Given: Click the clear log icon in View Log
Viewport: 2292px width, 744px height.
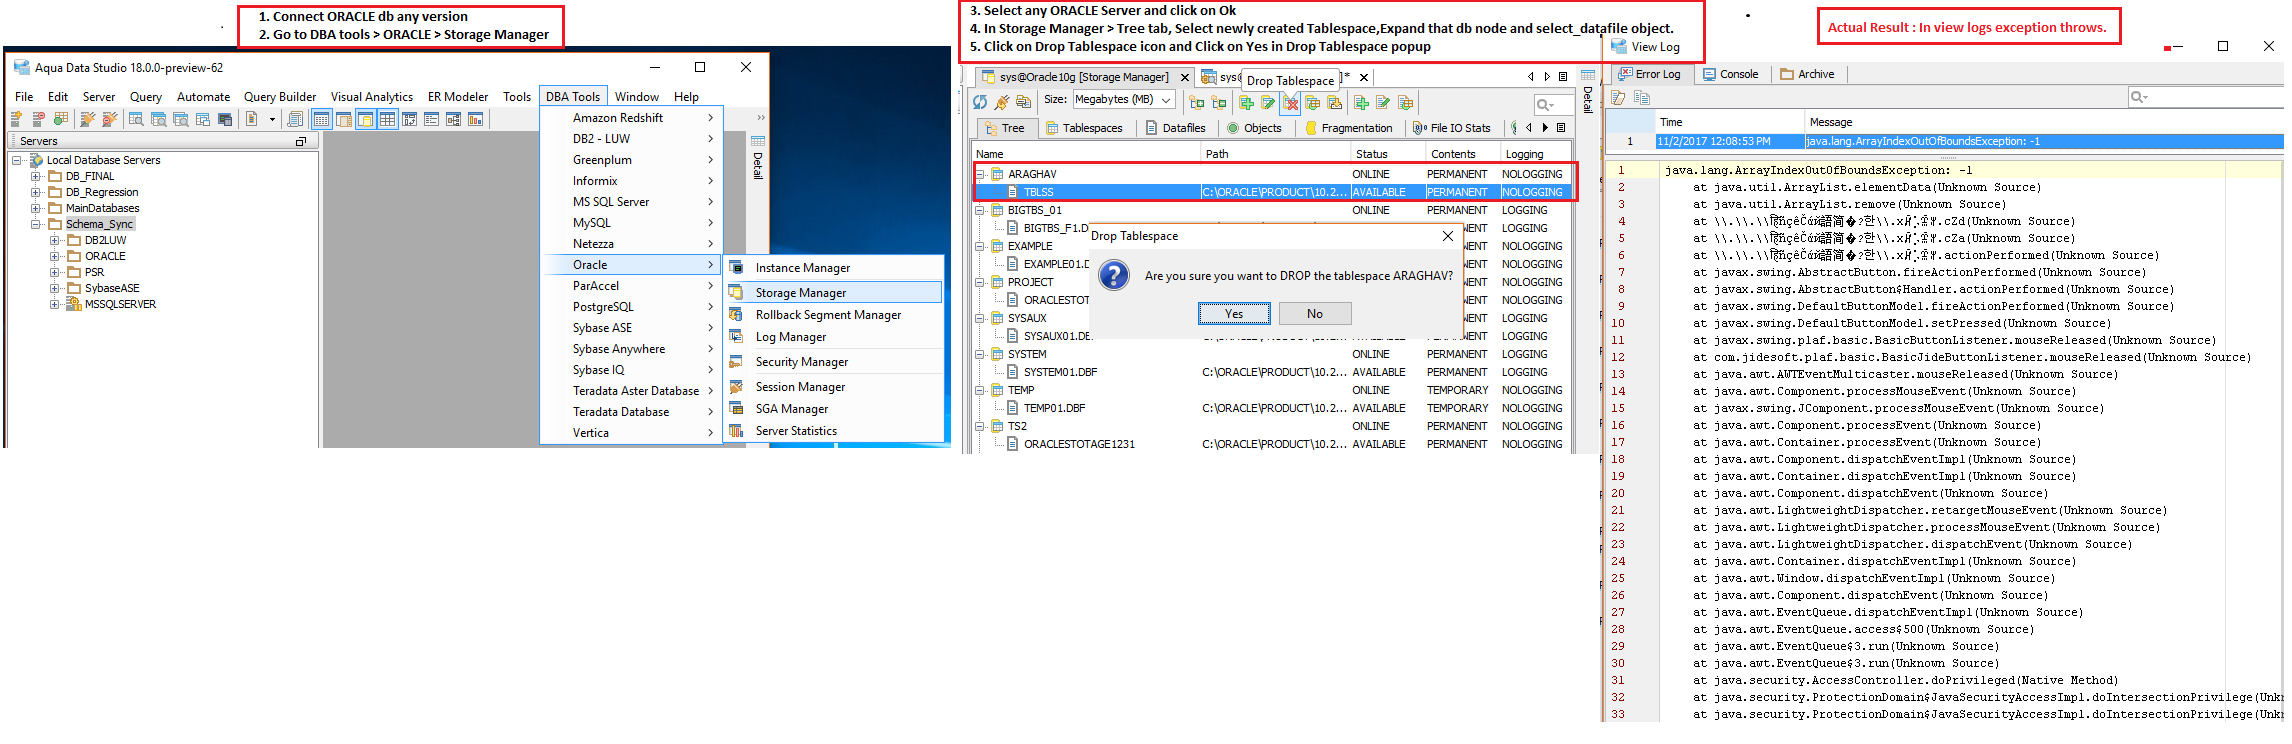Looking at the screenshot, I should pos(1618,97).
